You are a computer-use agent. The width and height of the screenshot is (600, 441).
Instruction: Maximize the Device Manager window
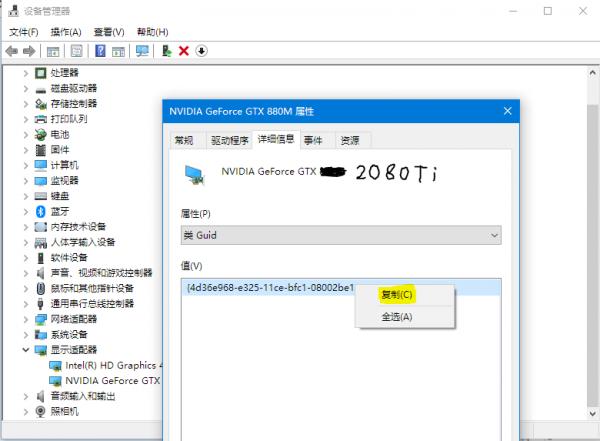tap(548, 11)
